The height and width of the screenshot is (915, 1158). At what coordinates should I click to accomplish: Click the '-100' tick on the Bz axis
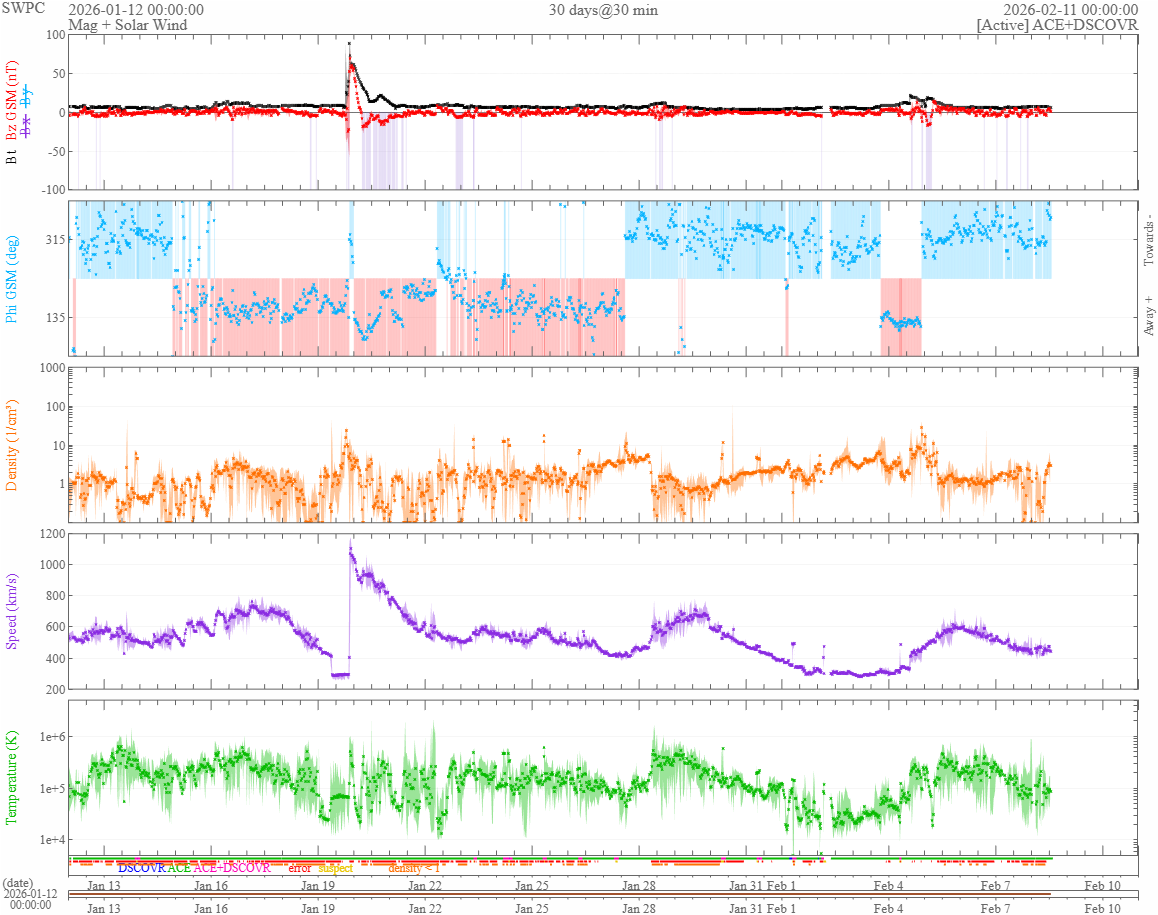click(52, 190)
